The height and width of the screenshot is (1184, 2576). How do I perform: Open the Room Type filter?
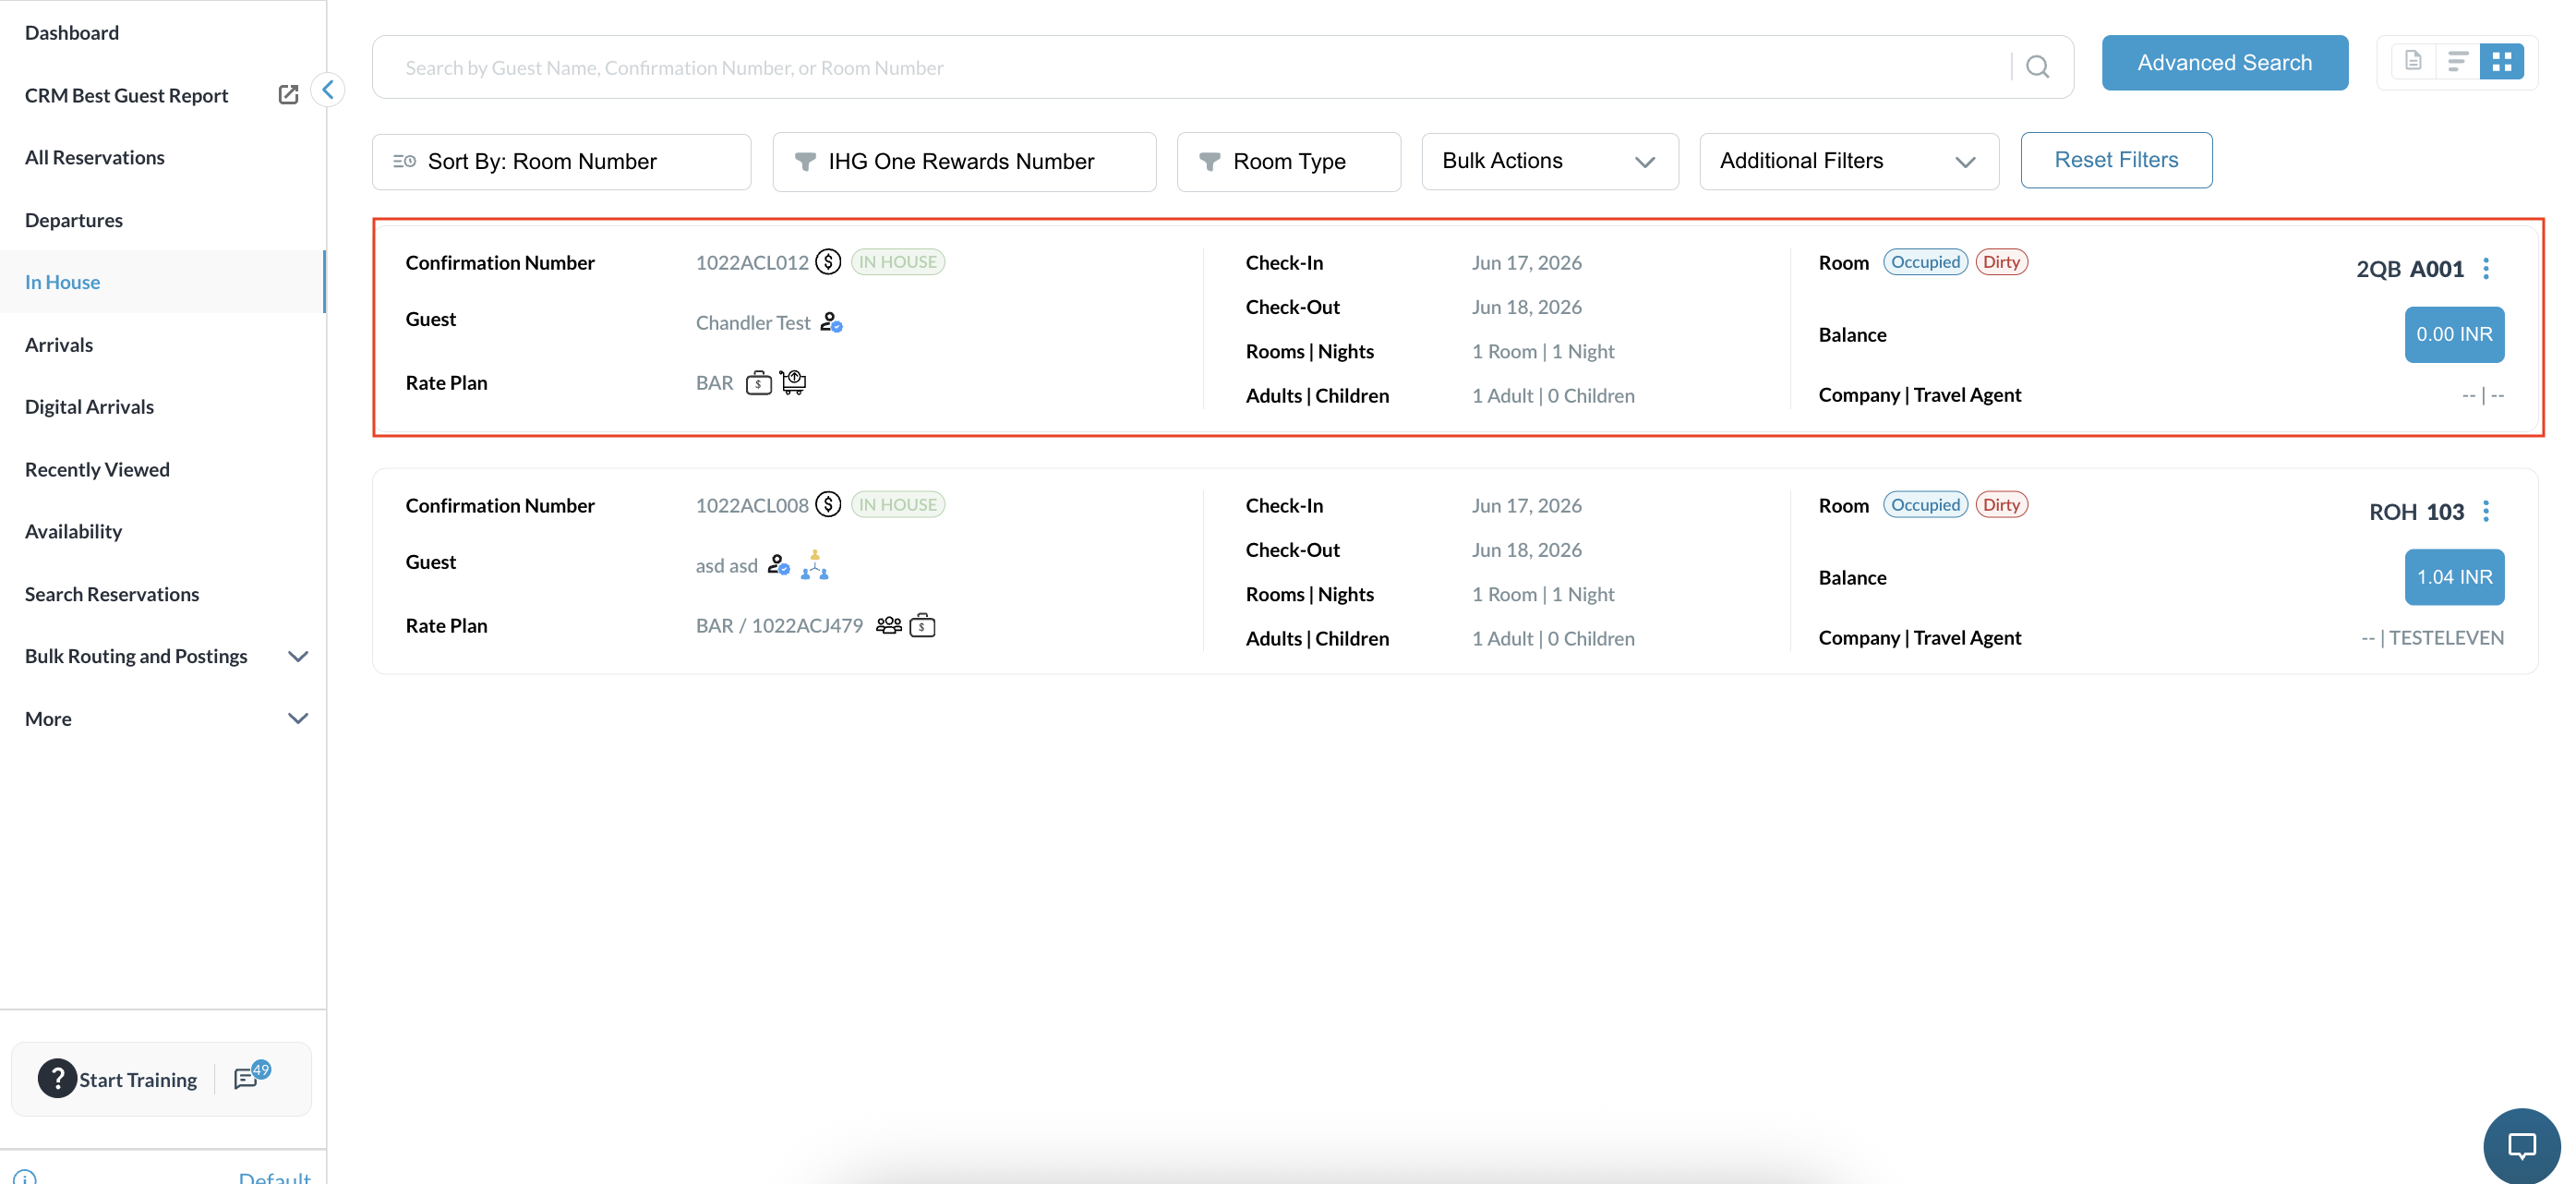pos(1288,162)
